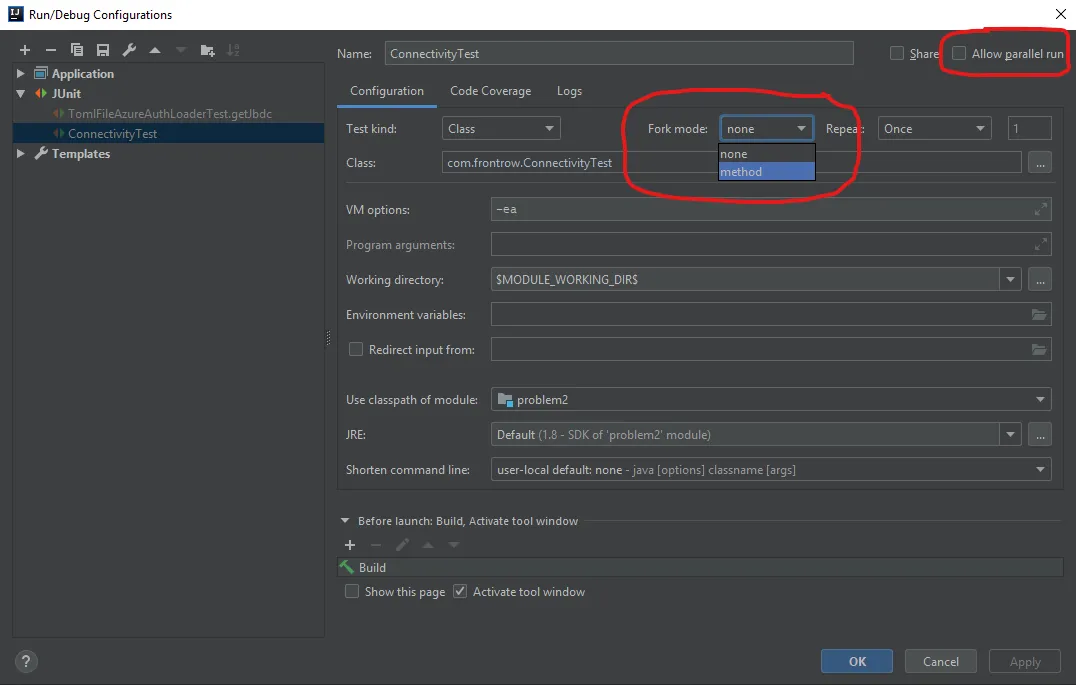
Task: Switch to Logs tab
Action: pyautogui.click(x=569, y=91)
